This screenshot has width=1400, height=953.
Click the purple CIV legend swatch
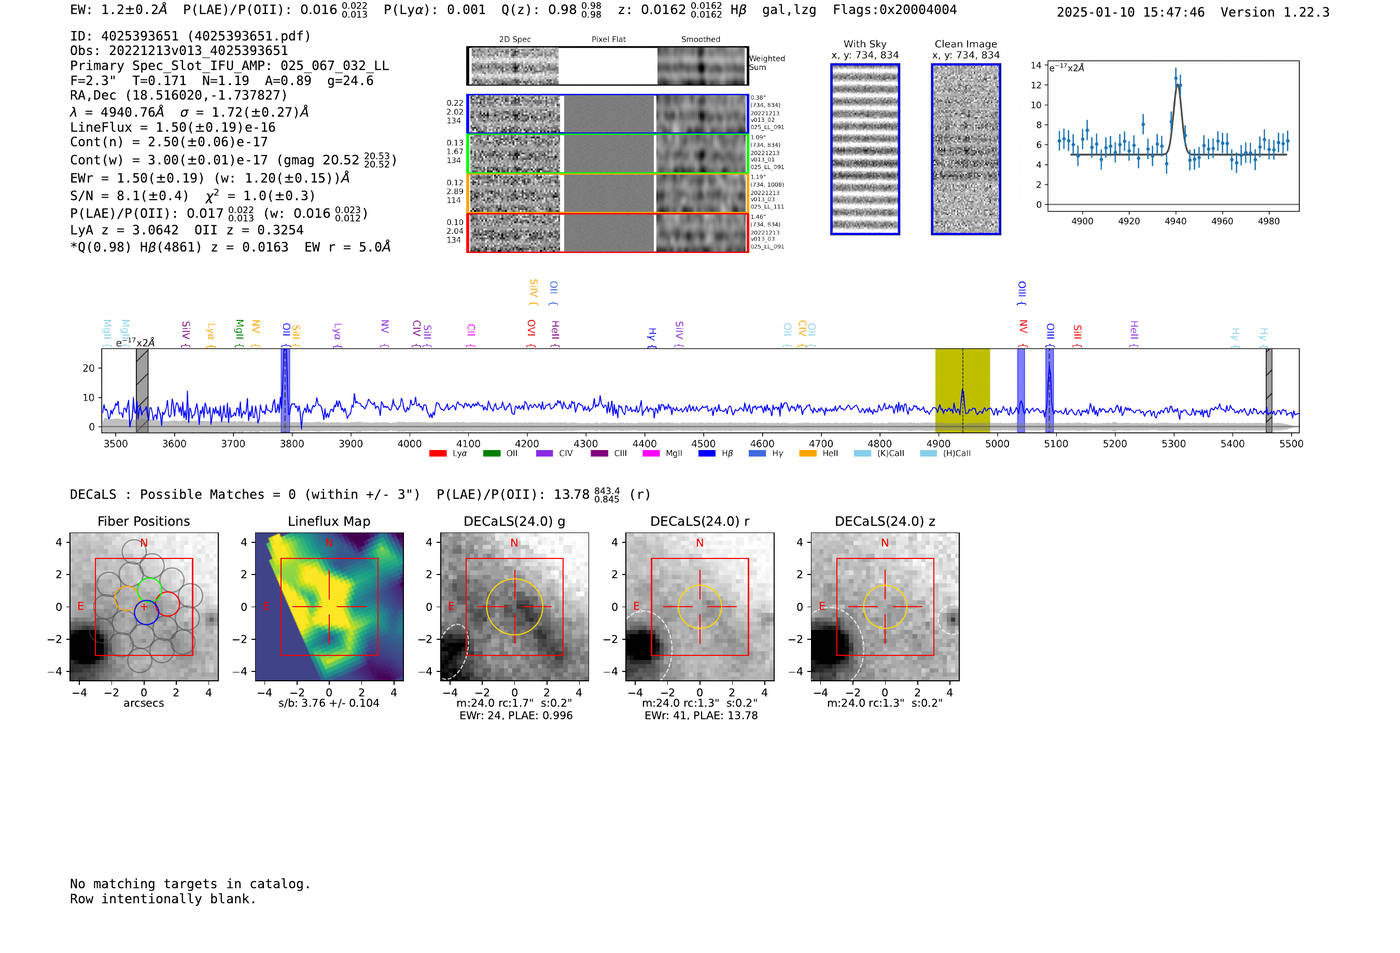(544, 454)
